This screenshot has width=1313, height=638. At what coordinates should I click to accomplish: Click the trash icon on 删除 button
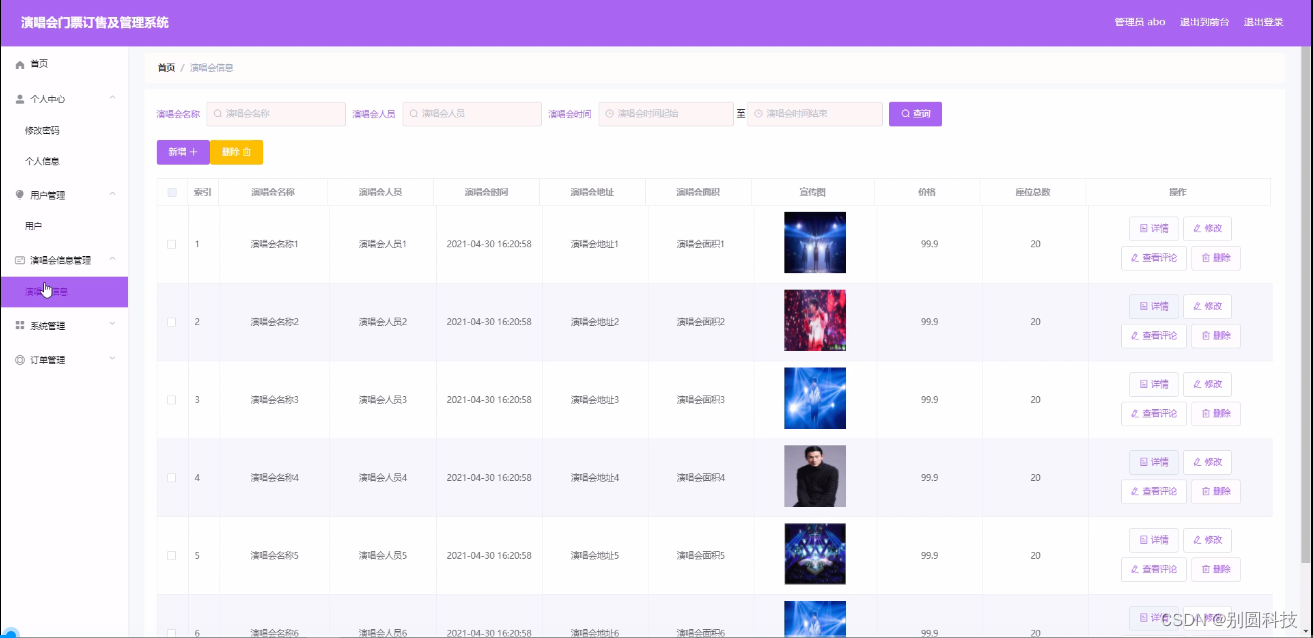(x=248, y=152)
